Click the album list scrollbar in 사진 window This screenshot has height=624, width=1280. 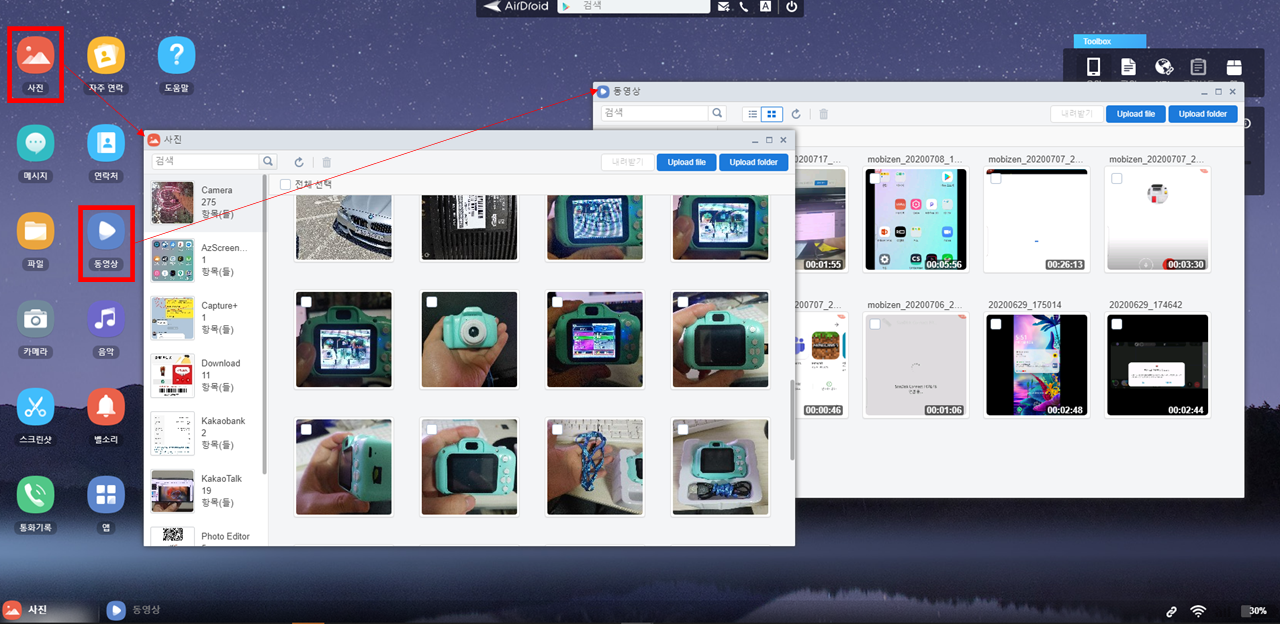coord(265,325)
